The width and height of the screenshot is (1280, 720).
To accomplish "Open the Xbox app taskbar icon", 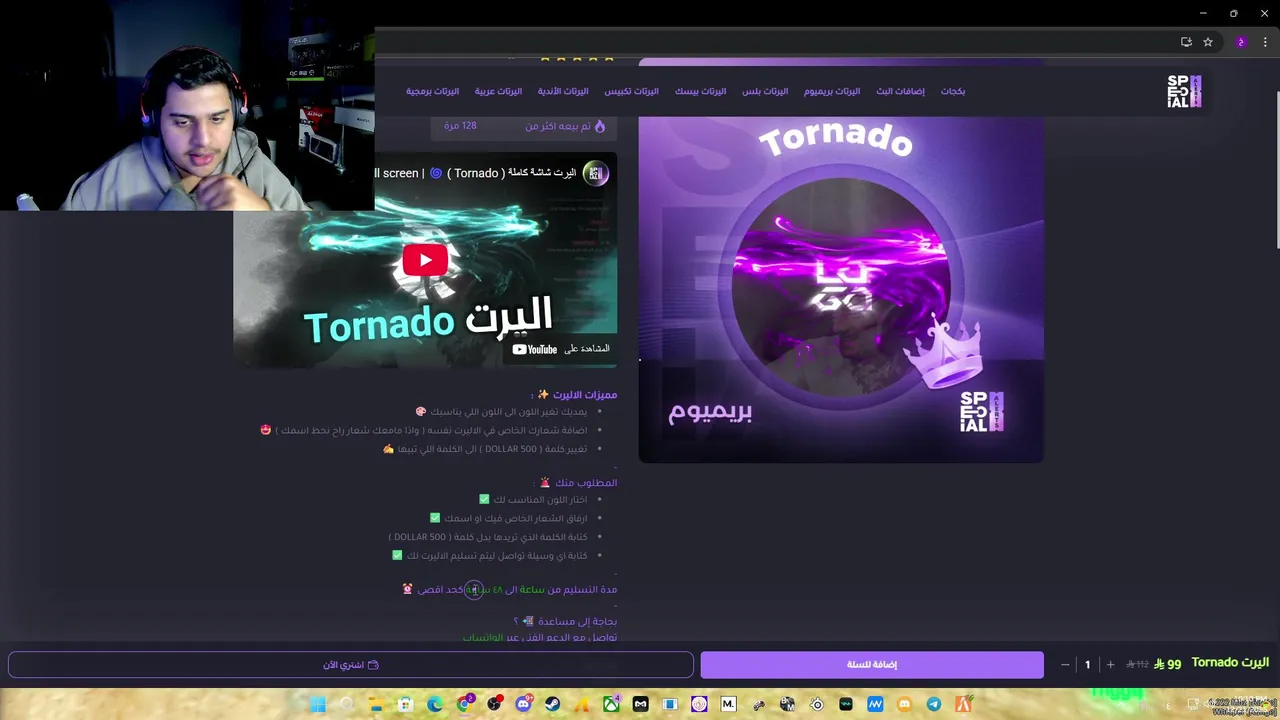I will pyautogui.click(x=611, y=704).
